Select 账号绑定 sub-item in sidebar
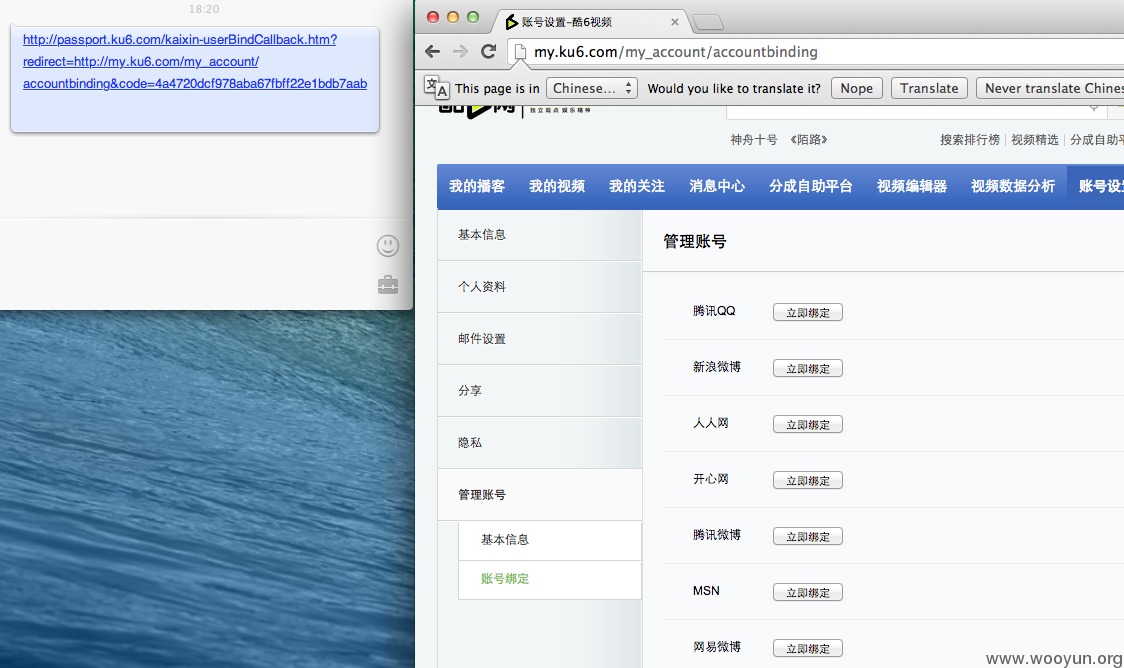Image resolution: width=1124 pixels, height=668 pixels. coord(550,579)
